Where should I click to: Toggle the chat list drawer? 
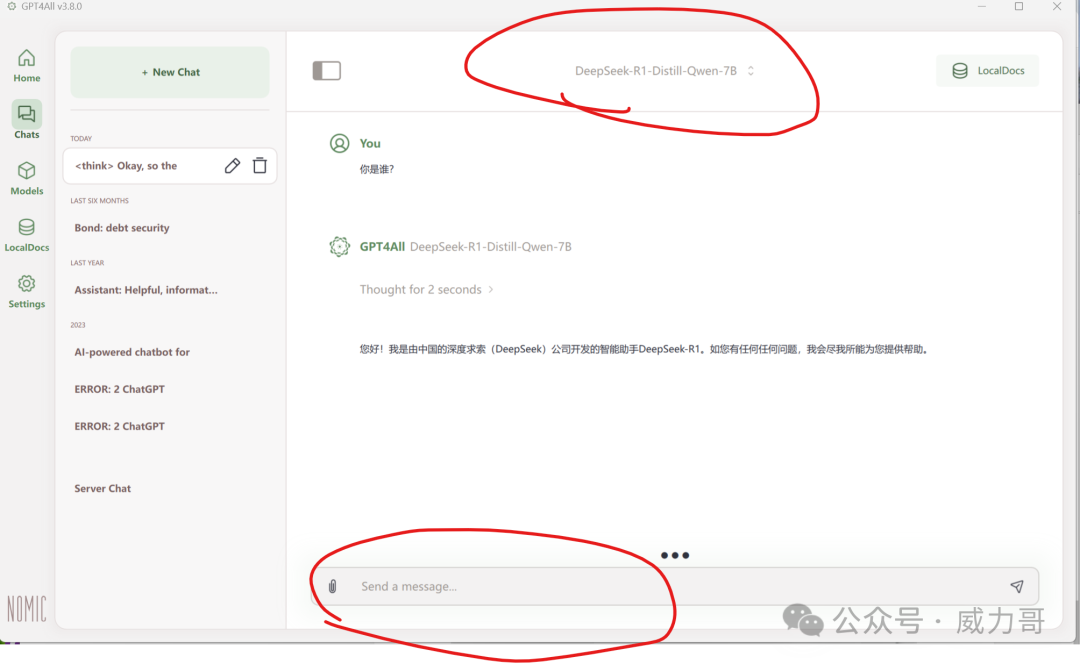coord(326,70)
